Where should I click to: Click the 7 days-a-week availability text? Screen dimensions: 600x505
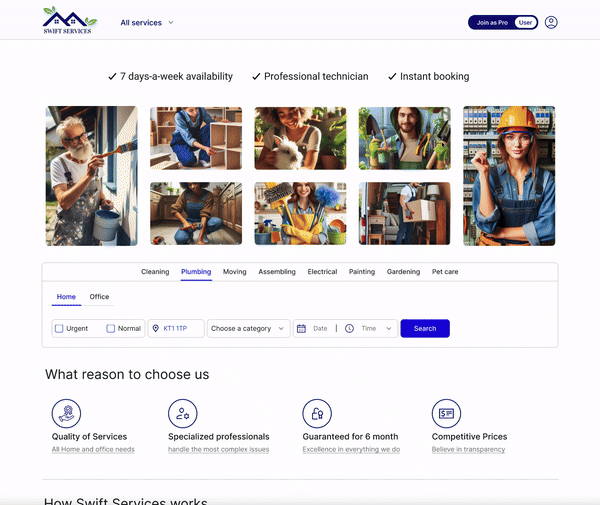(x=176, y=77)
